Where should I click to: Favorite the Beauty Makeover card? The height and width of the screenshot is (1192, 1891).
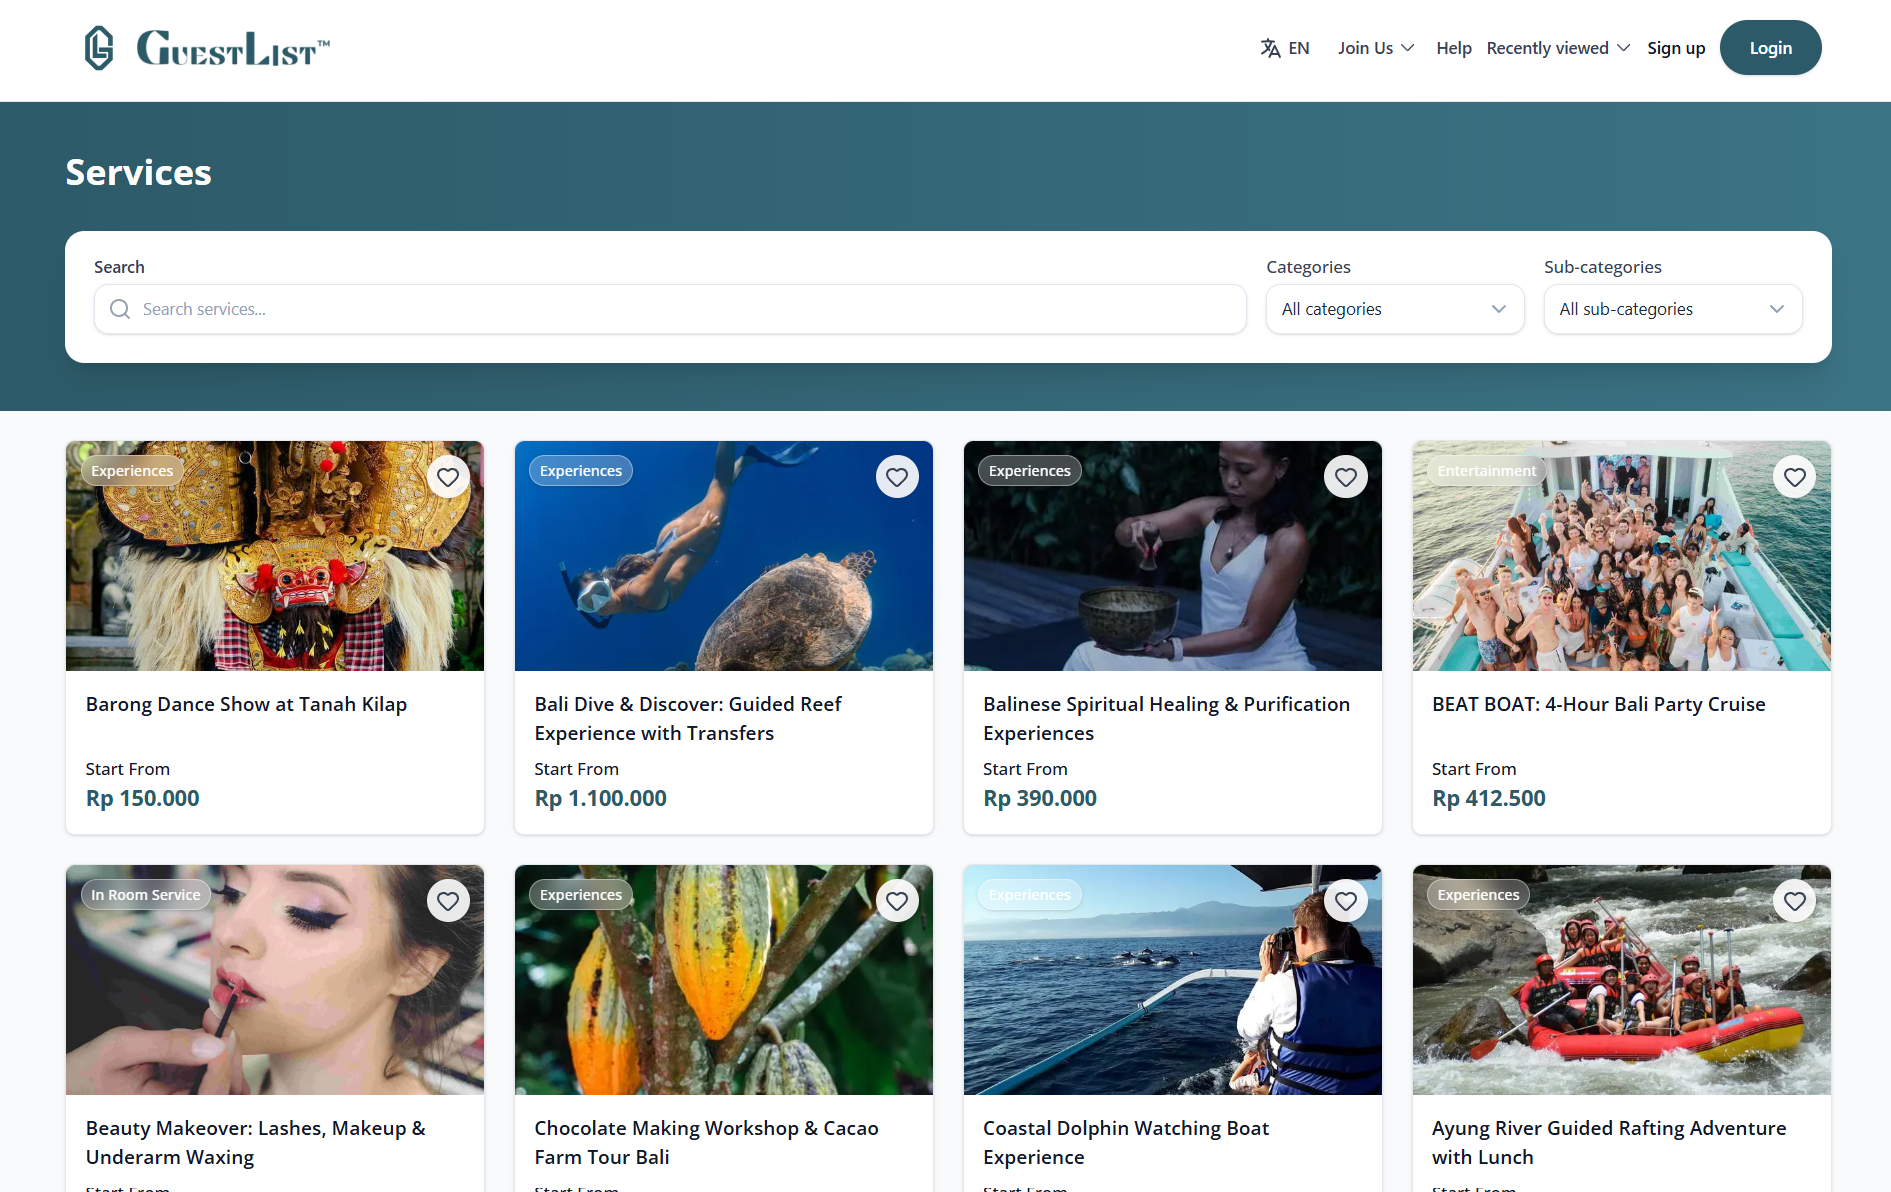coord(448,901)
